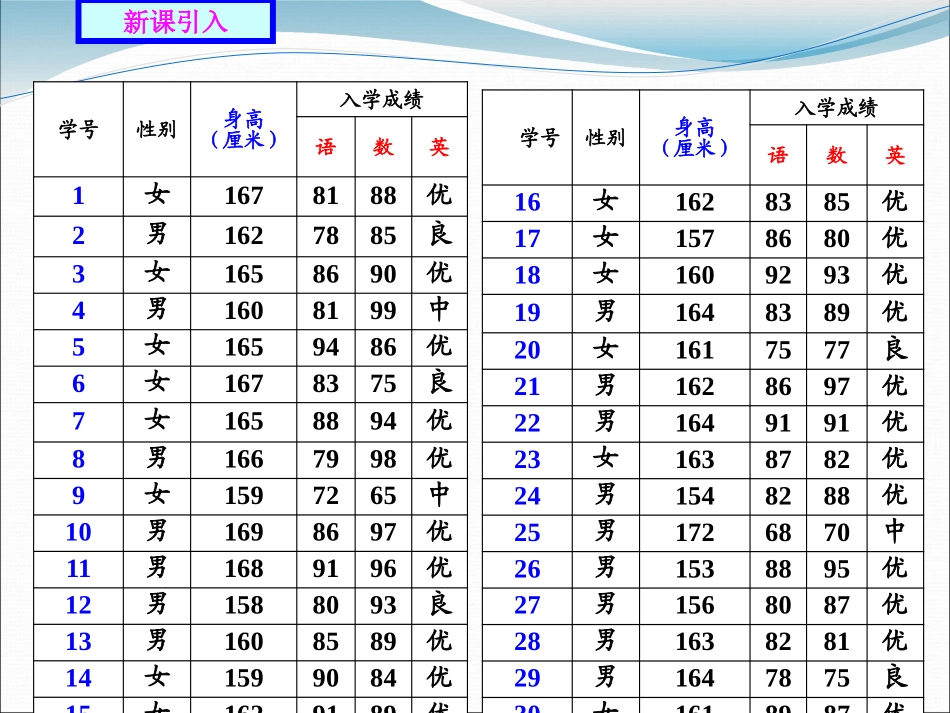The image size is (950, 713).
Task: Select red 数 header above student 16's table
Action: (836, 156)
